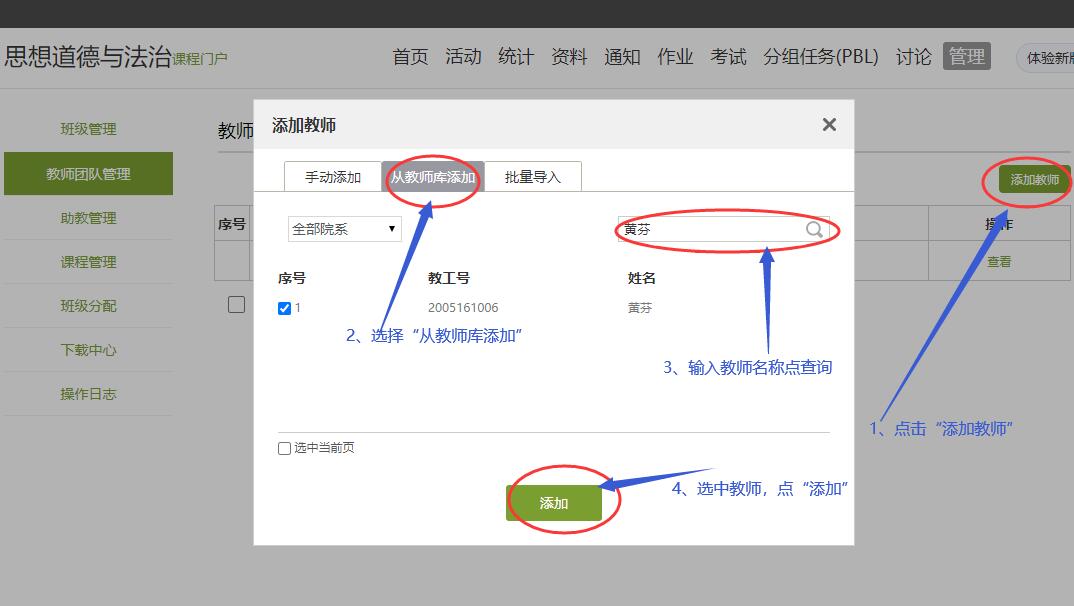Open the 全部院系 department dropdown
This screenshot has height=606, width=1074.
point(344,229)
